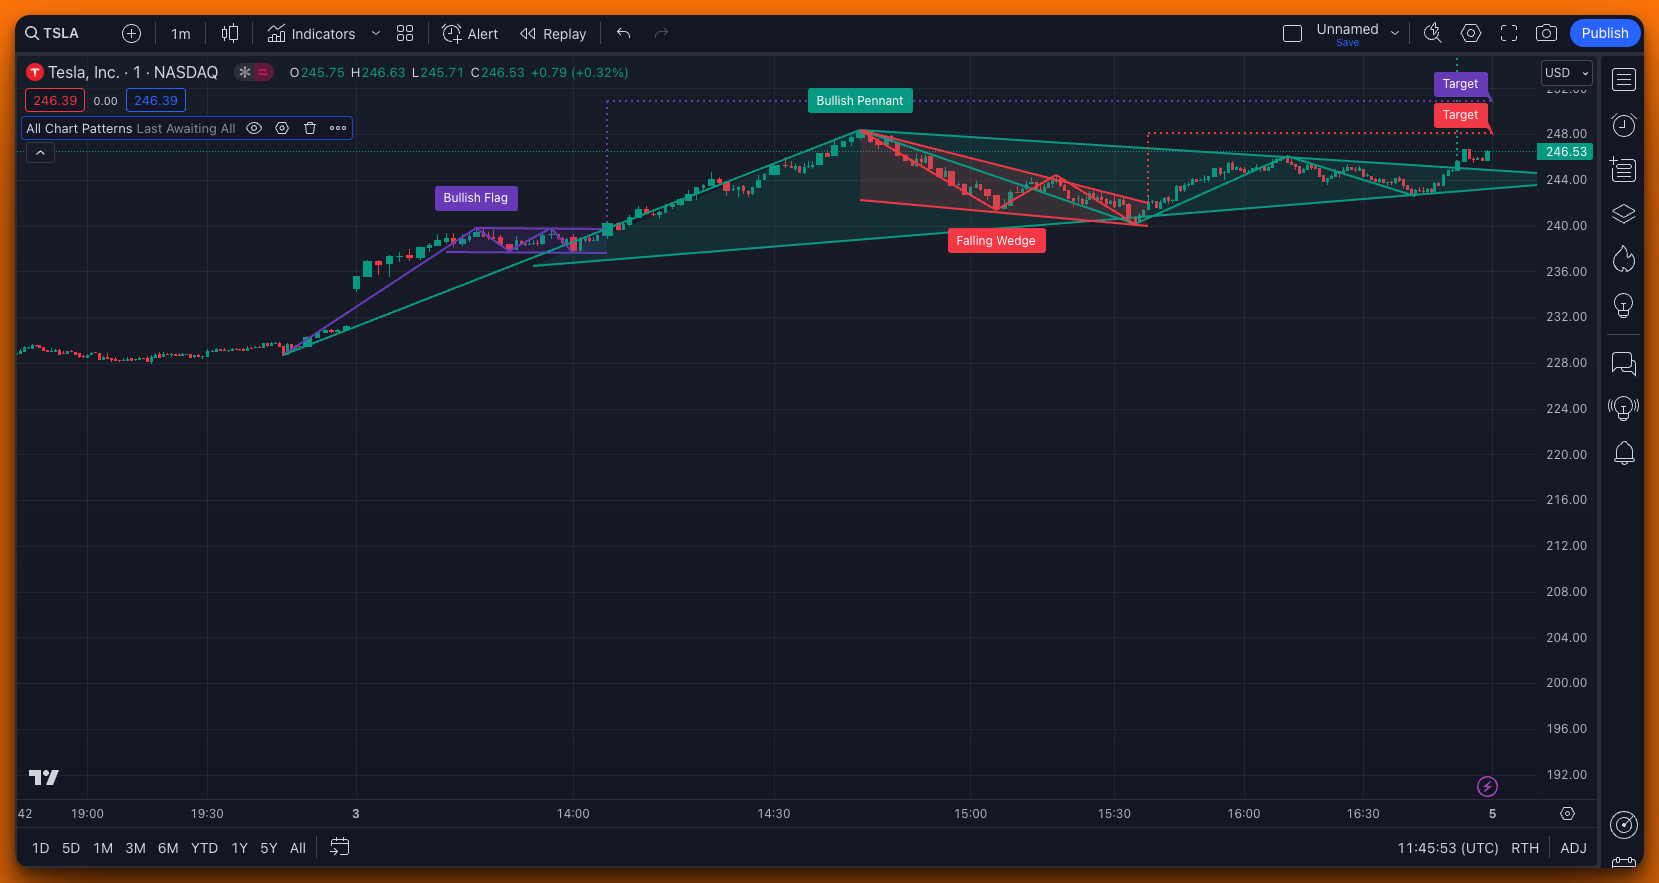Screen dimensions: 1659x883
Task: Click the lightning event marker on time axis
Action: (1488, 787)
